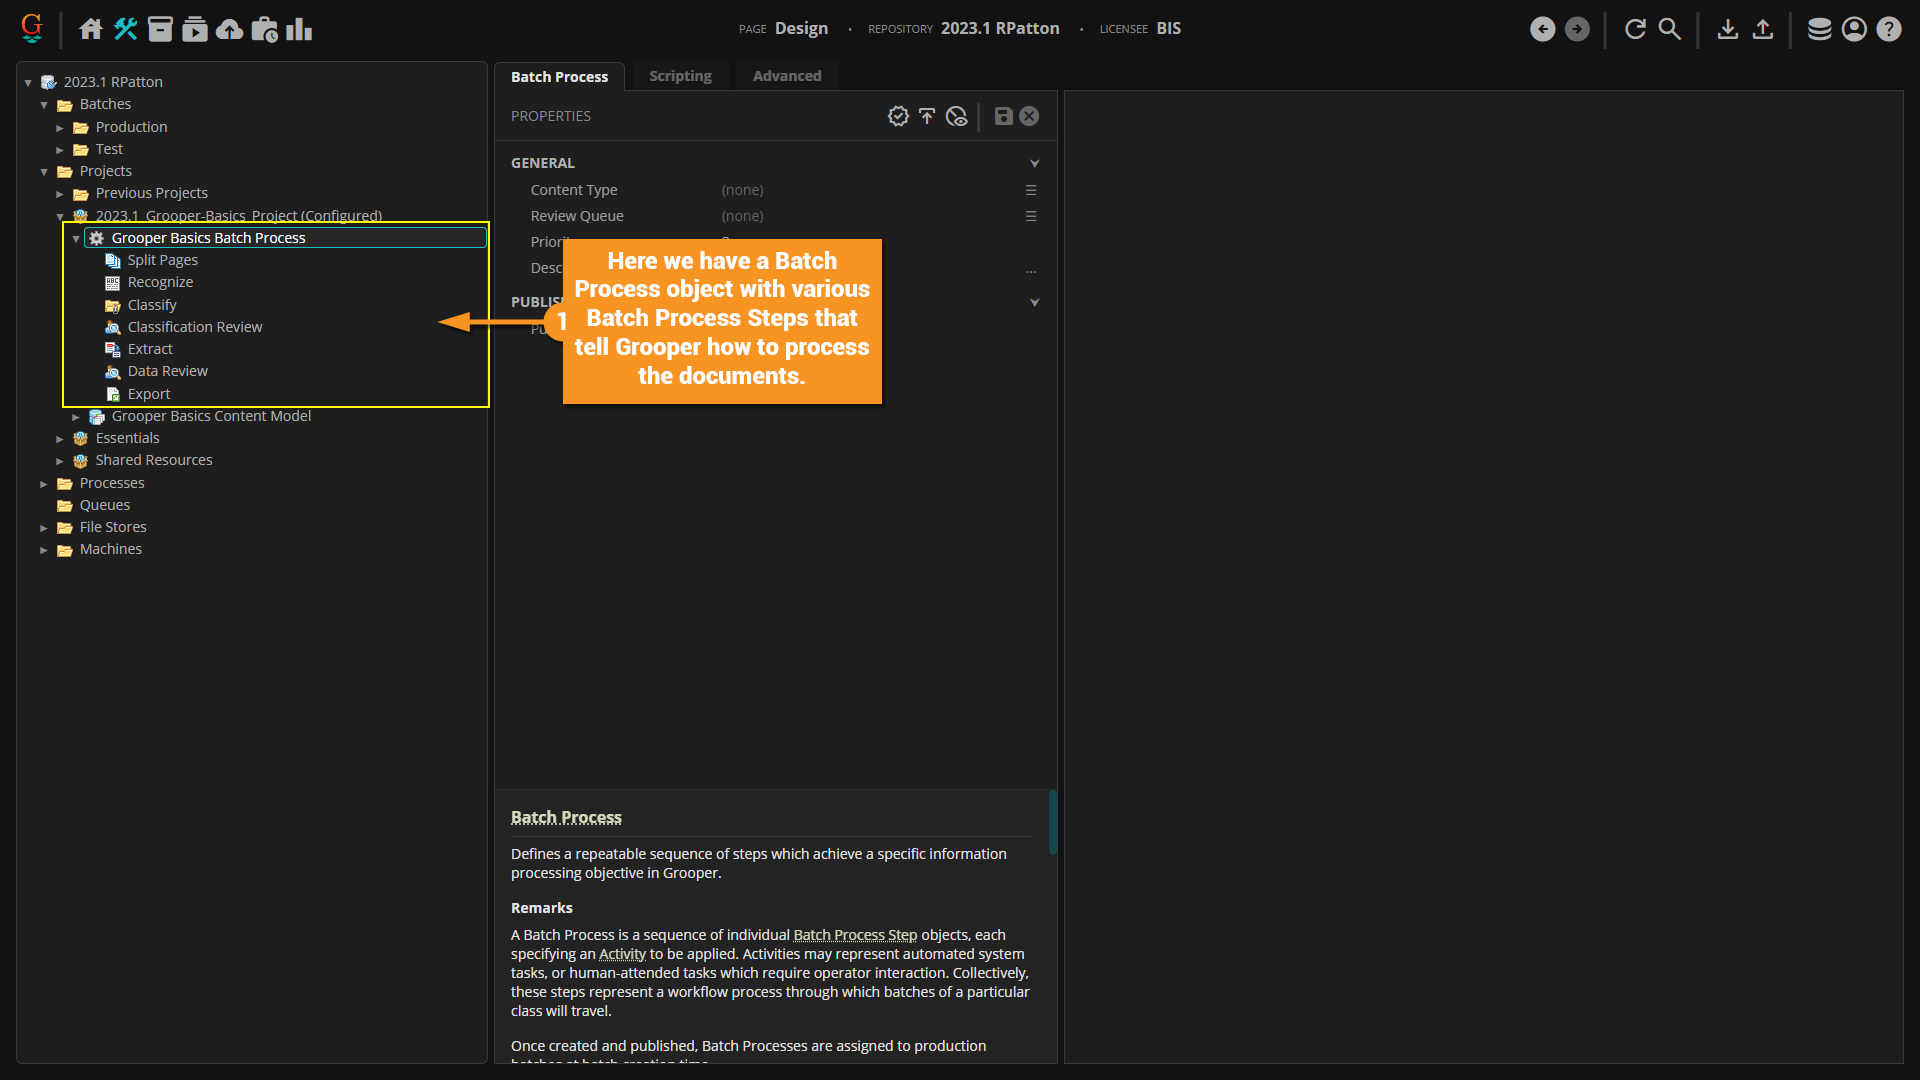Screen dimensions: 1920x1080
Task: Select the Classification Review step
Action: pos(194,327)
